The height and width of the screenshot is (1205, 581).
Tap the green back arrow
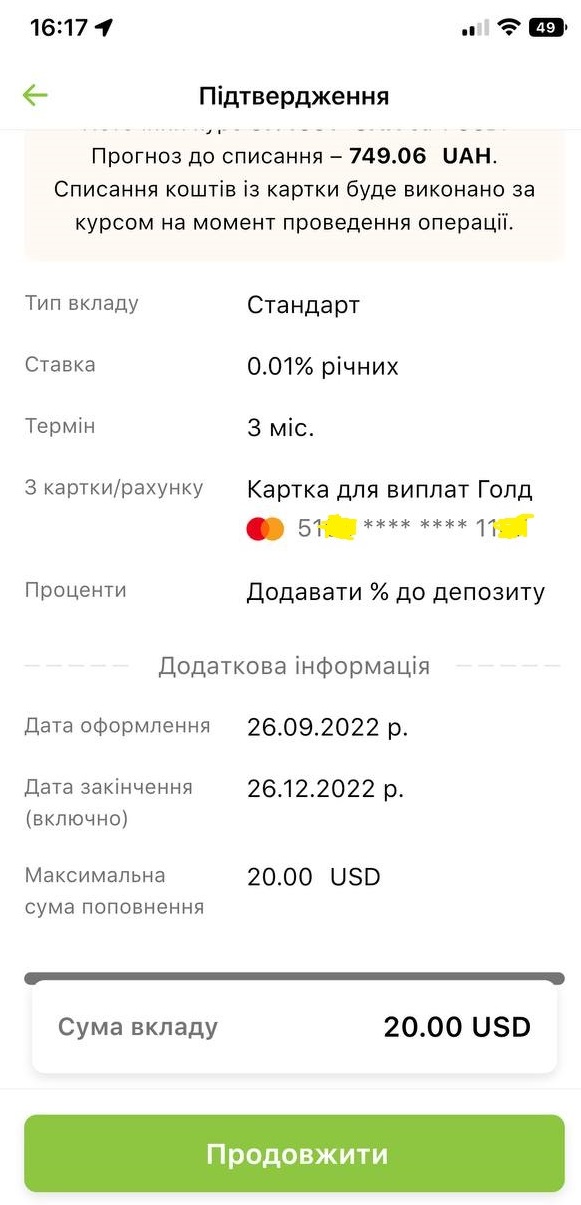click(x=35, y=94)
